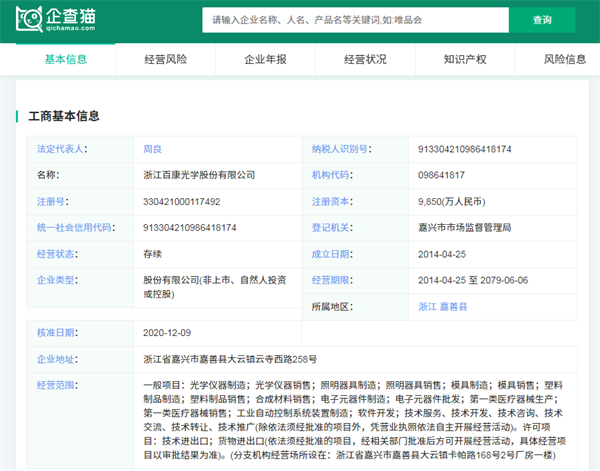600x471 pixels.
Task: Open legal representative 周良 link
Action: tap(152, 149)
